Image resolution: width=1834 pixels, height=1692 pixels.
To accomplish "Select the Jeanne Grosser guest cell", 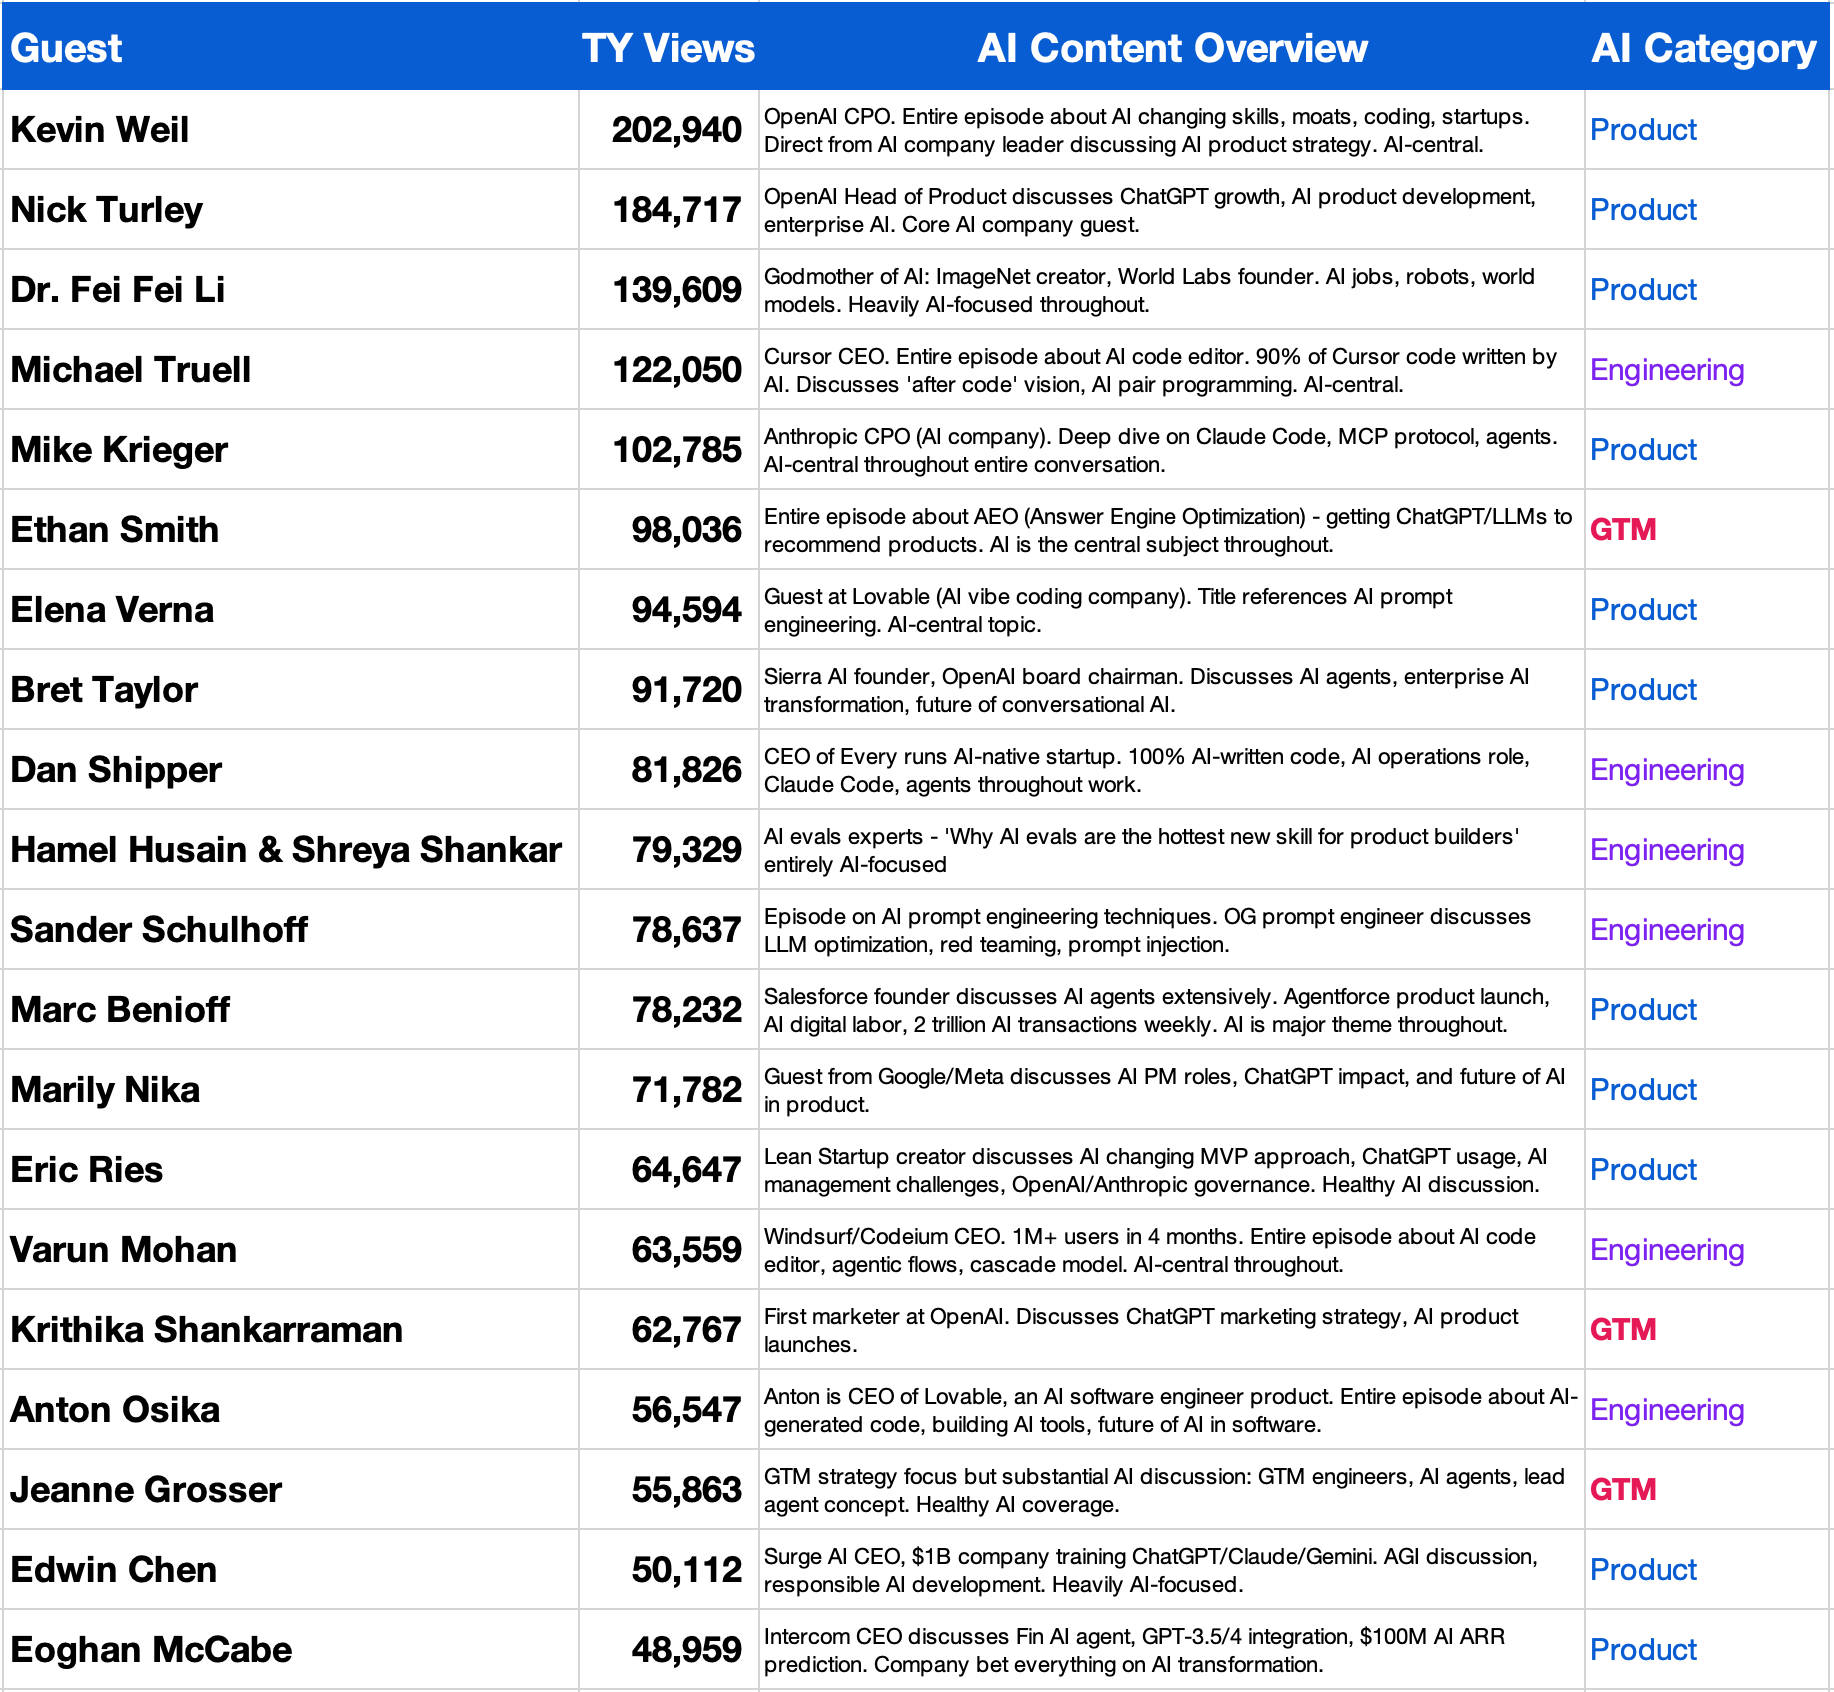I will click(290, 1490).
